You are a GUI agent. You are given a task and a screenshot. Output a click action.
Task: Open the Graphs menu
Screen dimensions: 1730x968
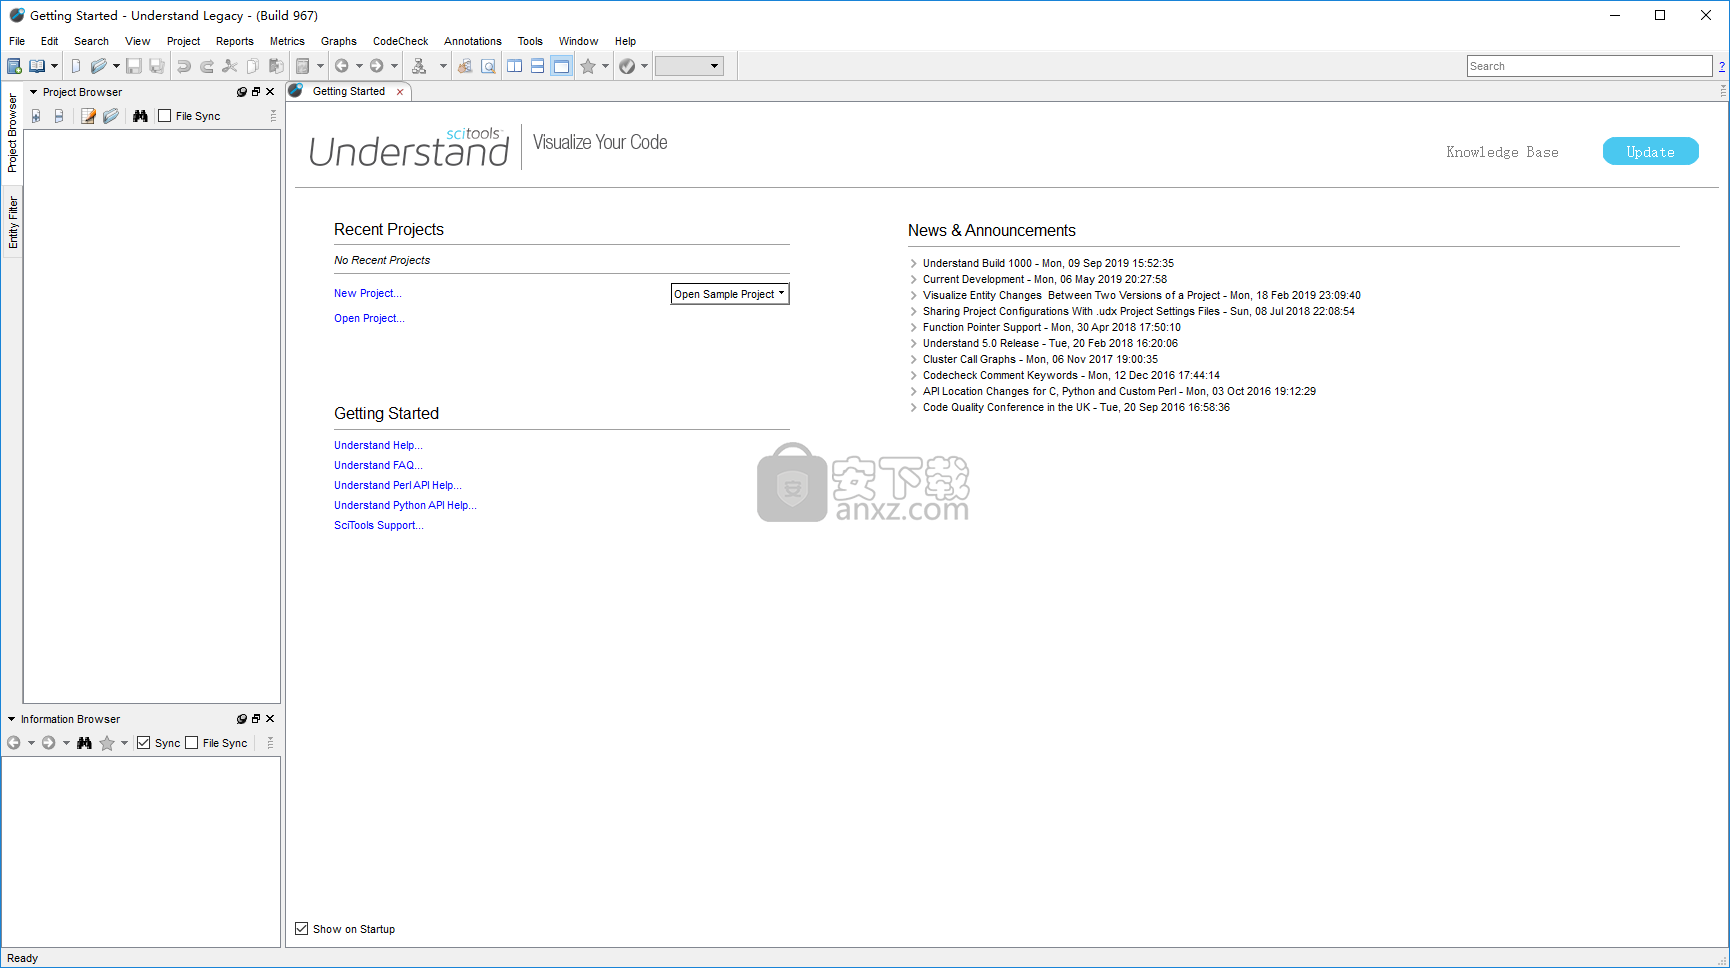click(x=339, y=41)
